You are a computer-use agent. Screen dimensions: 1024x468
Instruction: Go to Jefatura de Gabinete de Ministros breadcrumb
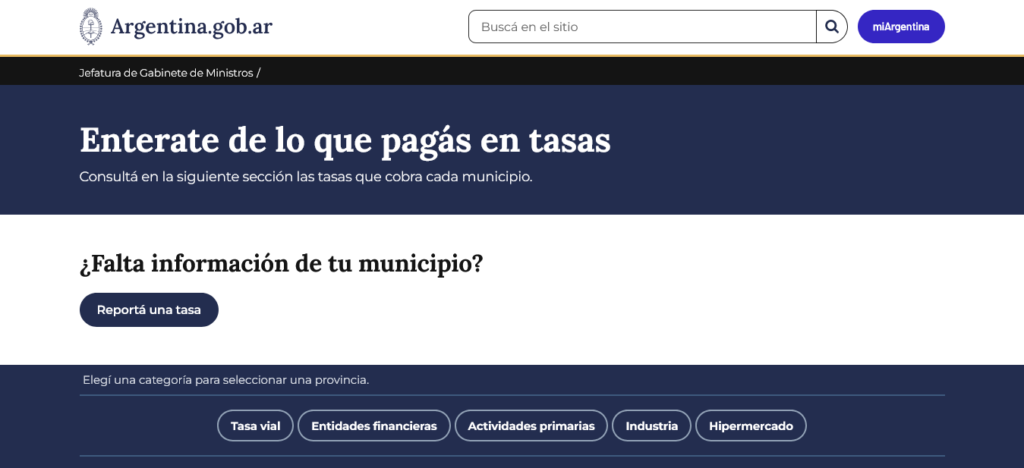pos(166,72)
